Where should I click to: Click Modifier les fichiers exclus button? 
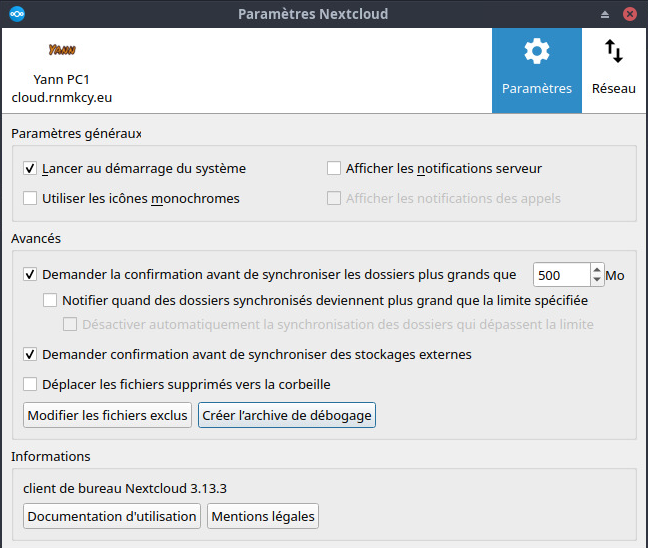(x=108, y=415)
